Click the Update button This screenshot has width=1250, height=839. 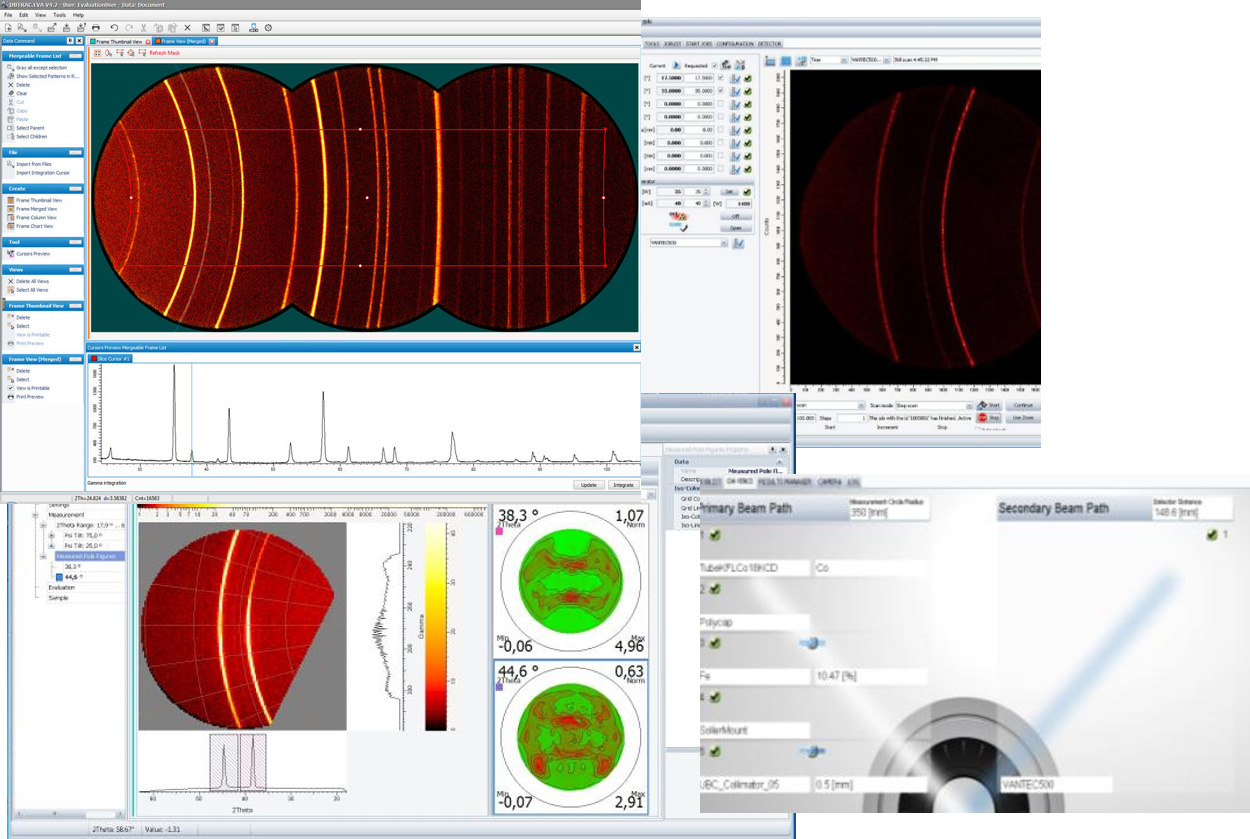[x=588, y=485]
